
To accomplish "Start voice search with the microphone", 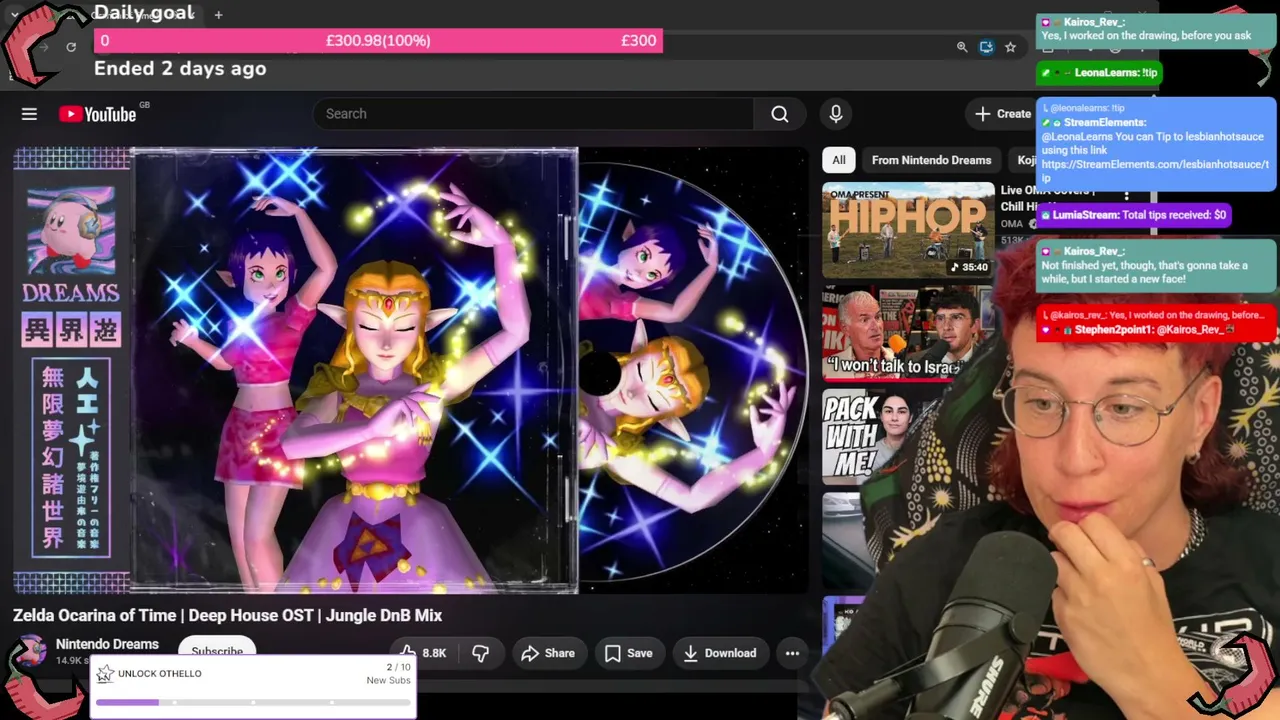I will pos(836,114).
